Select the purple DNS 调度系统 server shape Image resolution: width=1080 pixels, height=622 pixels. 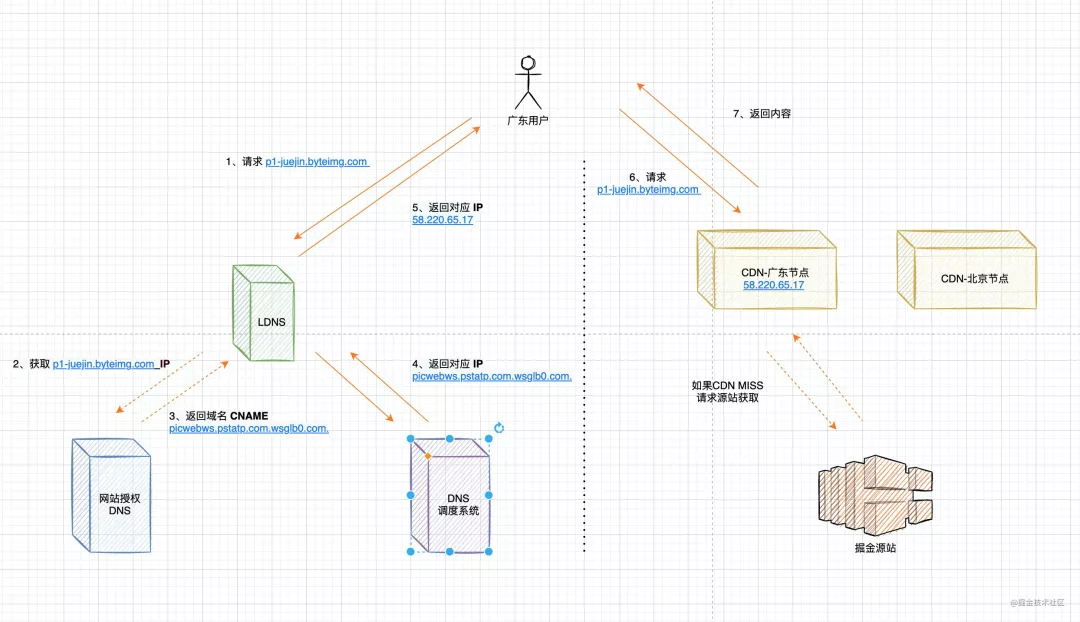pyautogui.click(x=450, y=495)
